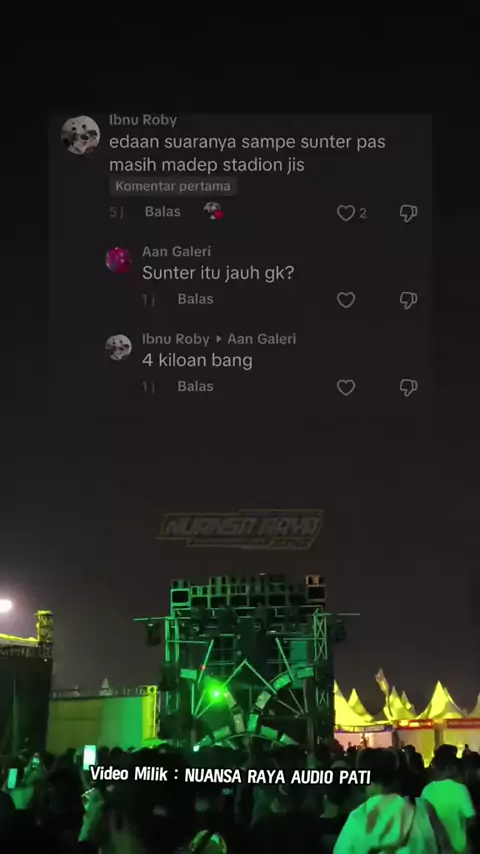Screen dimensions: 480x854
Task: Like the '4 kiloan bang' reply
Action: 345,388
